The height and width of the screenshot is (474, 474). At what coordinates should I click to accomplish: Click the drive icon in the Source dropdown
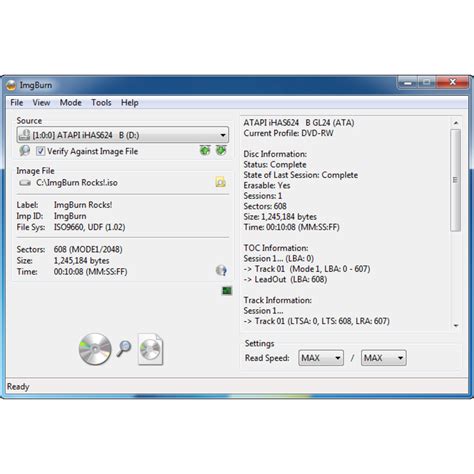pos(25,135)
